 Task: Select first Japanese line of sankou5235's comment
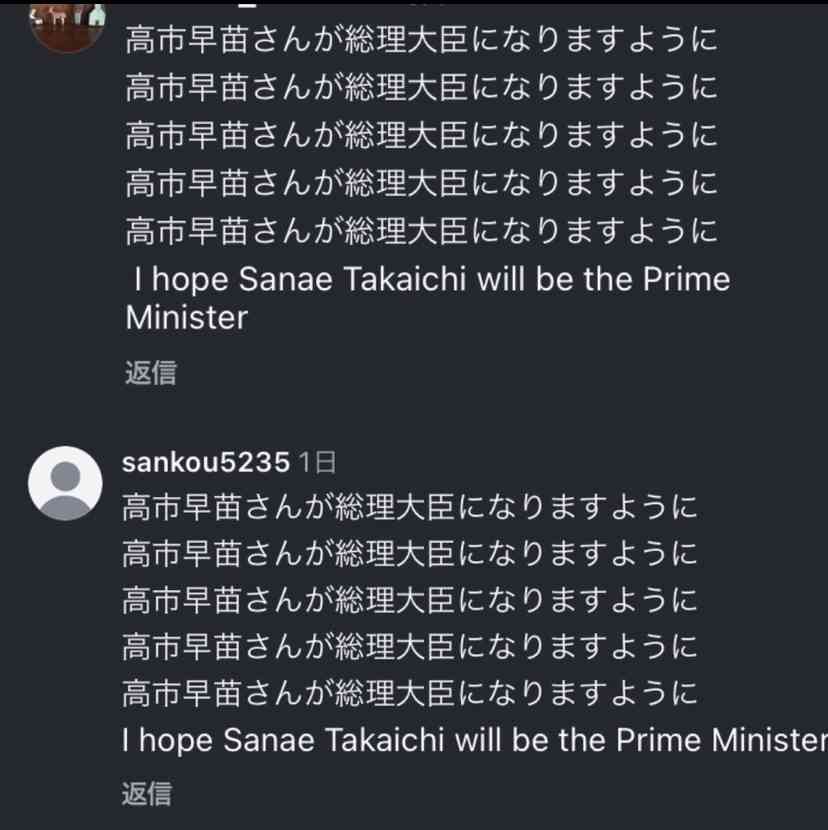coord(410,507)
